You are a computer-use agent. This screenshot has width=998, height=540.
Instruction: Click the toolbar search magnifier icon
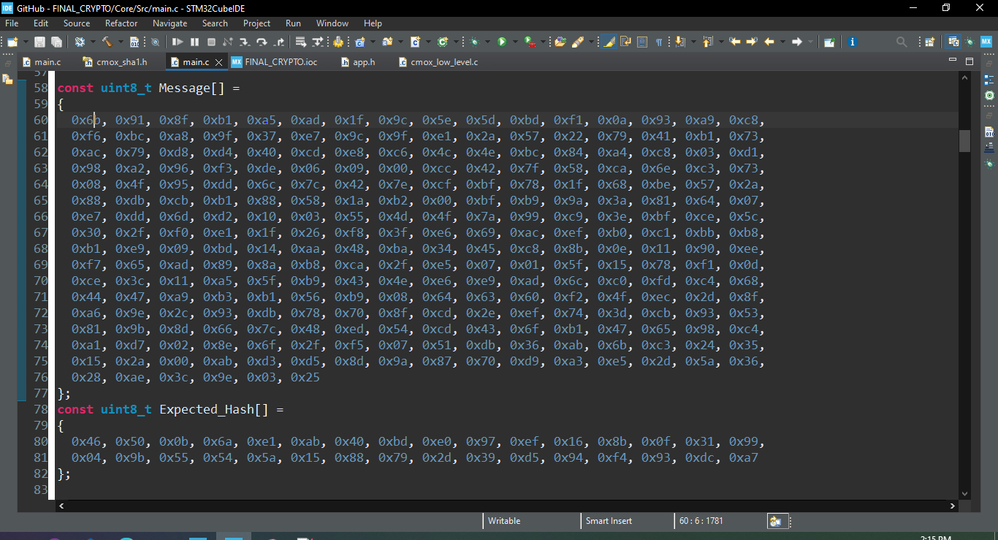click(x=901, y=41)
